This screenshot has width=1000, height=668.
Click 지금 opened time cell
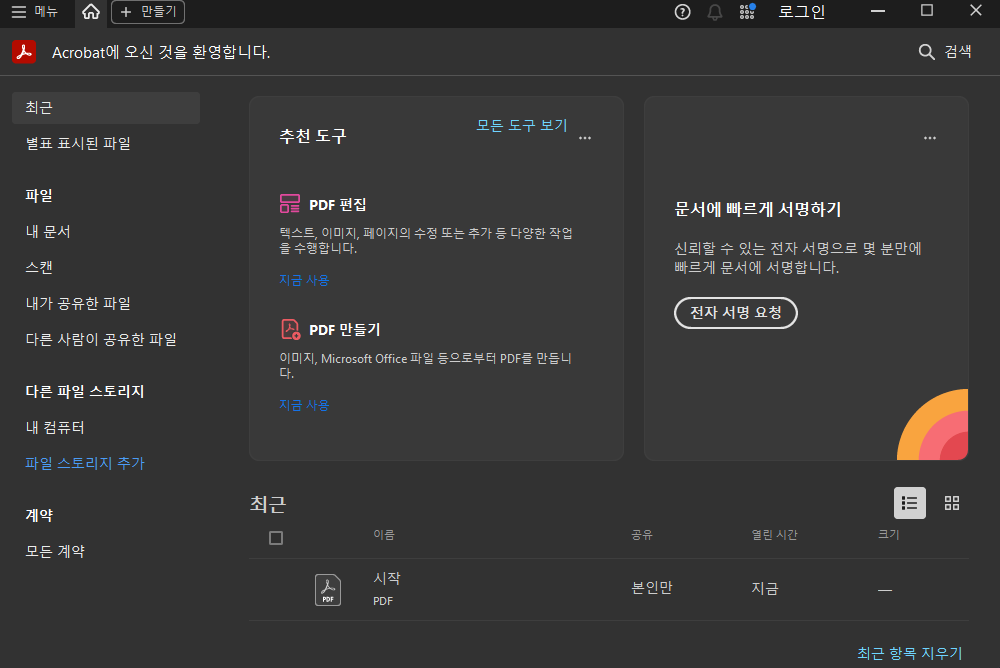tap(765, 588)
